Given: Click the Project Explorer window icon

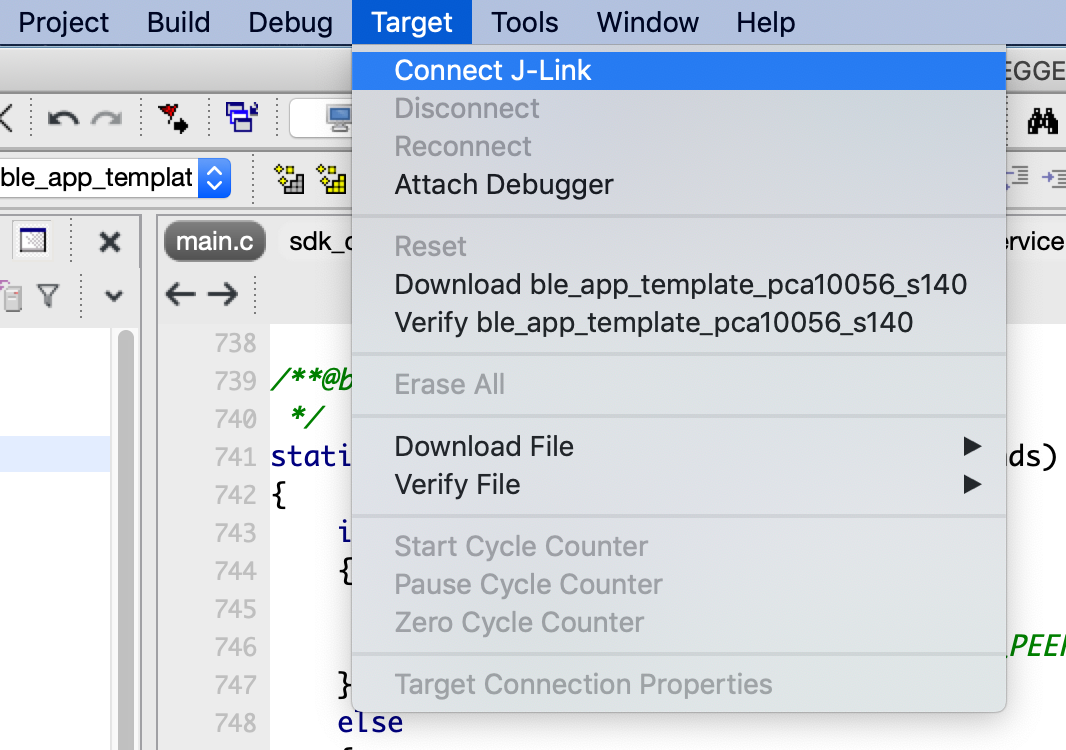Looking at the screenshot, I should (x=33, y=240).
